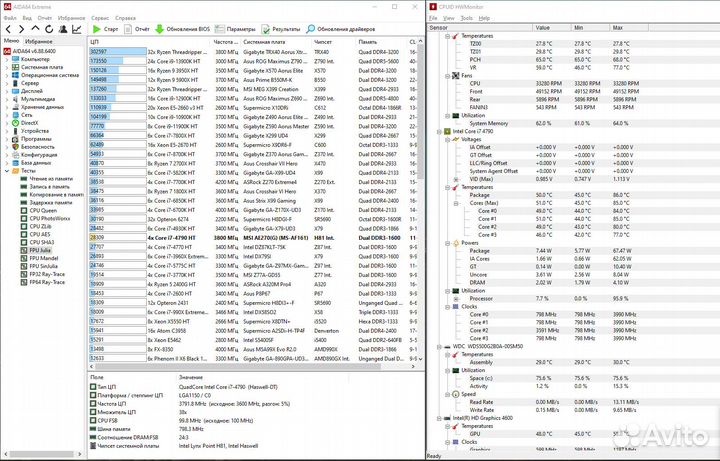Select the Сеть icon in the tree
720x461 pixels.
(x=16, y=115)
